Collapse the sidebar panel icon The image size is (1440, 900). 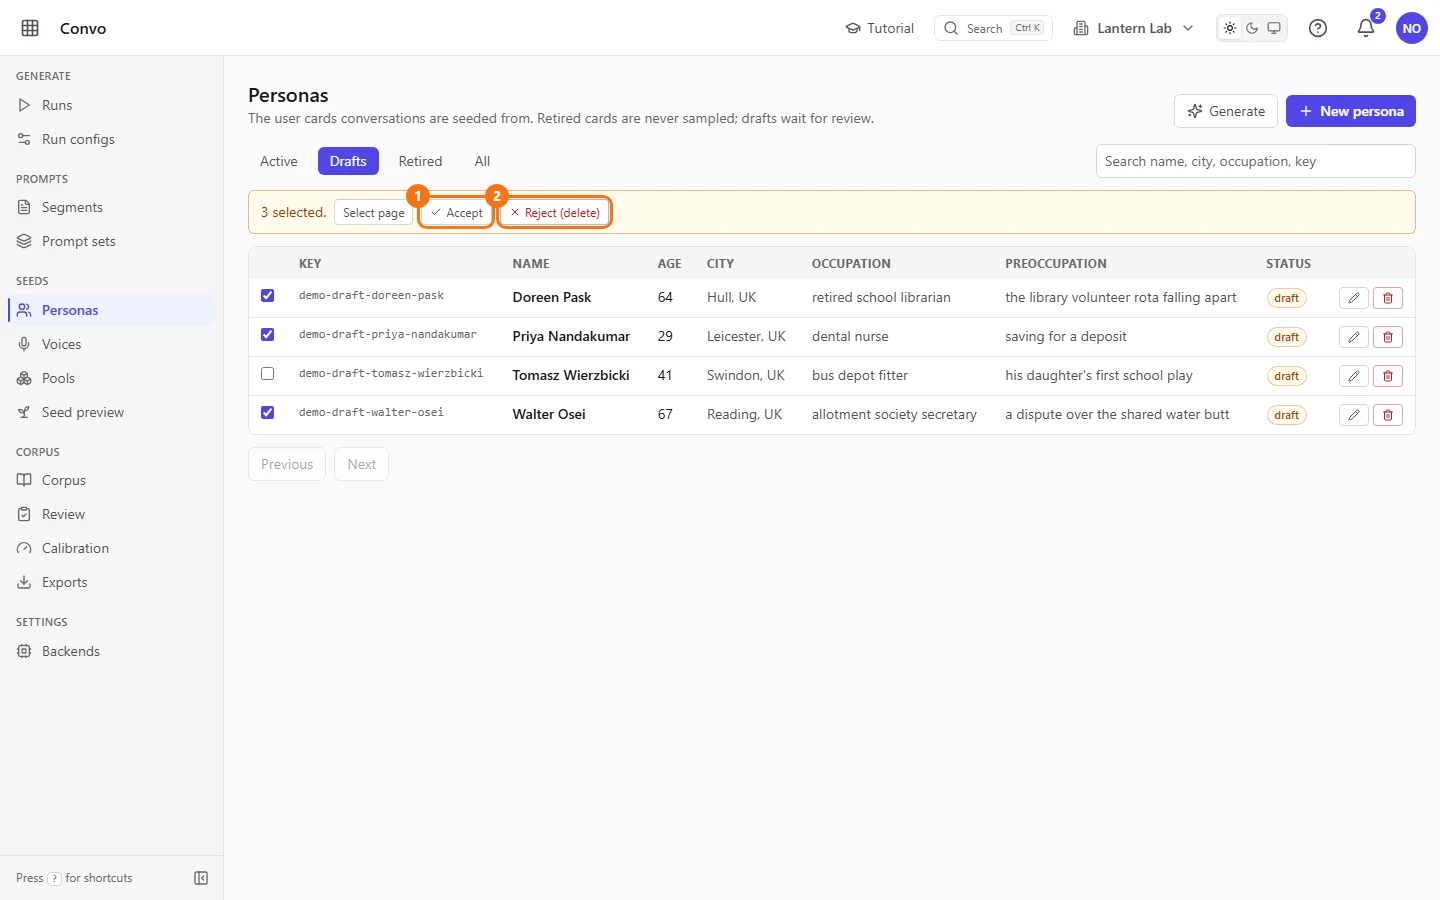pos(201,878)
